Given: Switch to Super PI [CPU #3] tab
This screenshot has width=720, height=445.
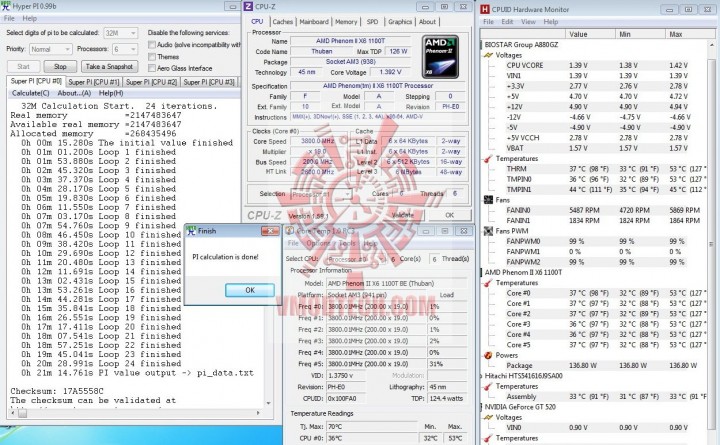Looking at the screenshot, I should (x=209, y=82).
